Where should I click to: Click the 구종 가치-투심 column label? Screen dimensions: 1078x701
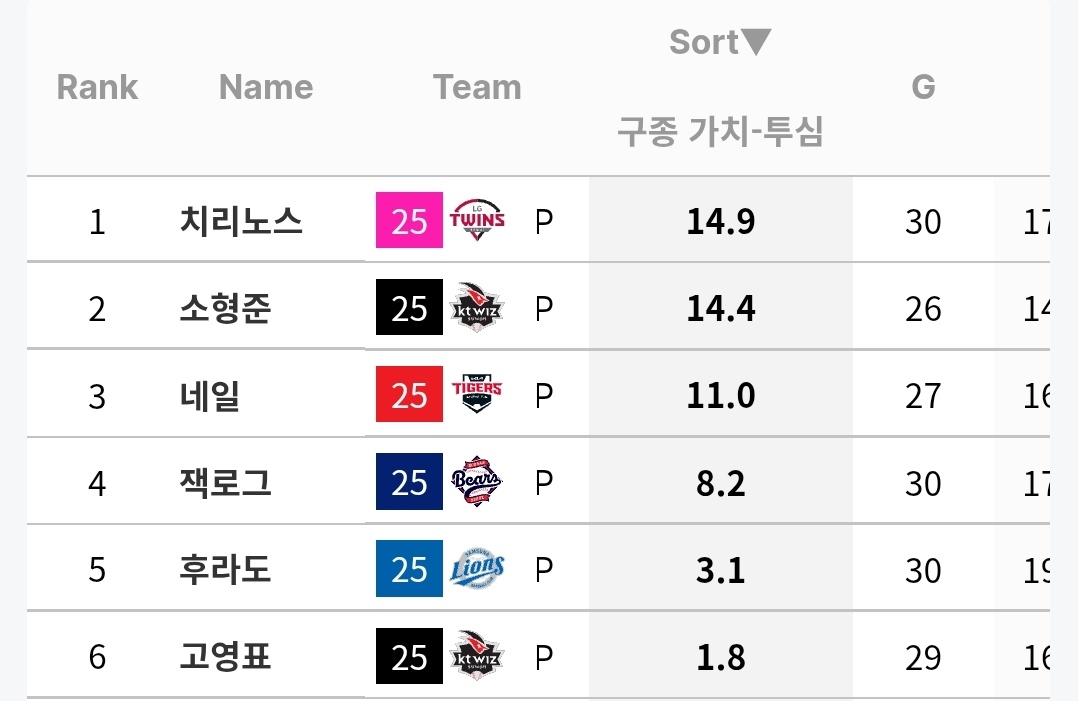point(720,131)
